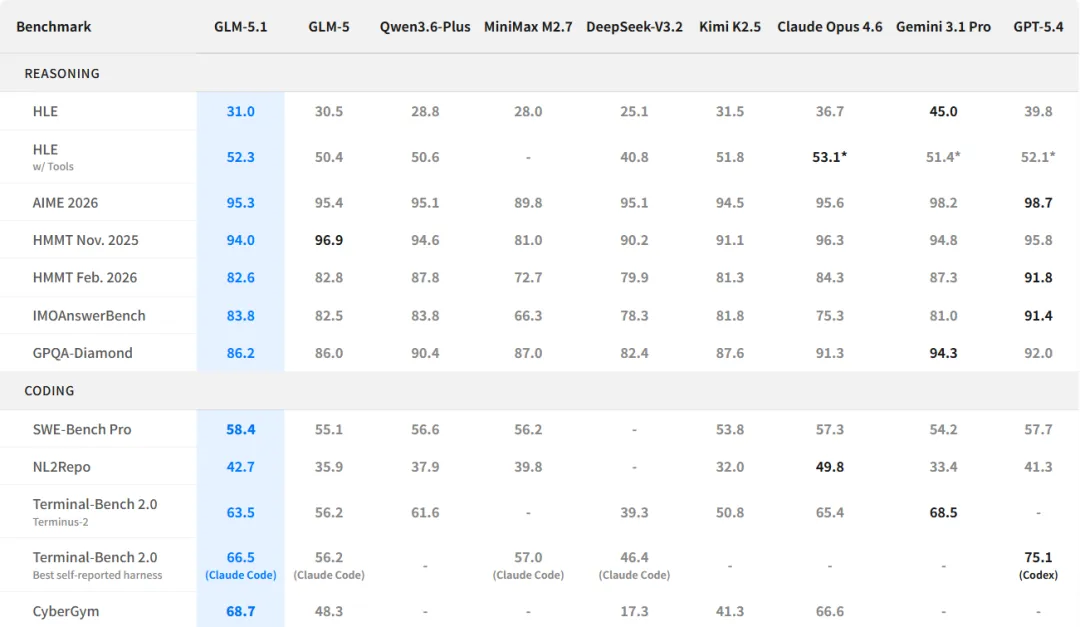
Task: Click the Benchmark column header
Action: [54, 27]
